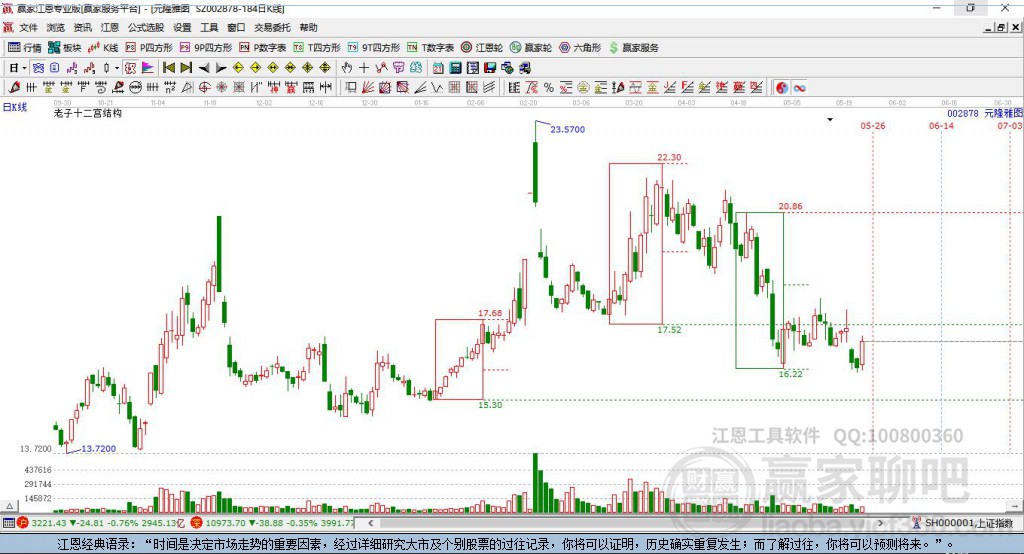1024x554 pixels.
Task: Open 赢家服务 with dollar icon
Action: pos(633,48)
